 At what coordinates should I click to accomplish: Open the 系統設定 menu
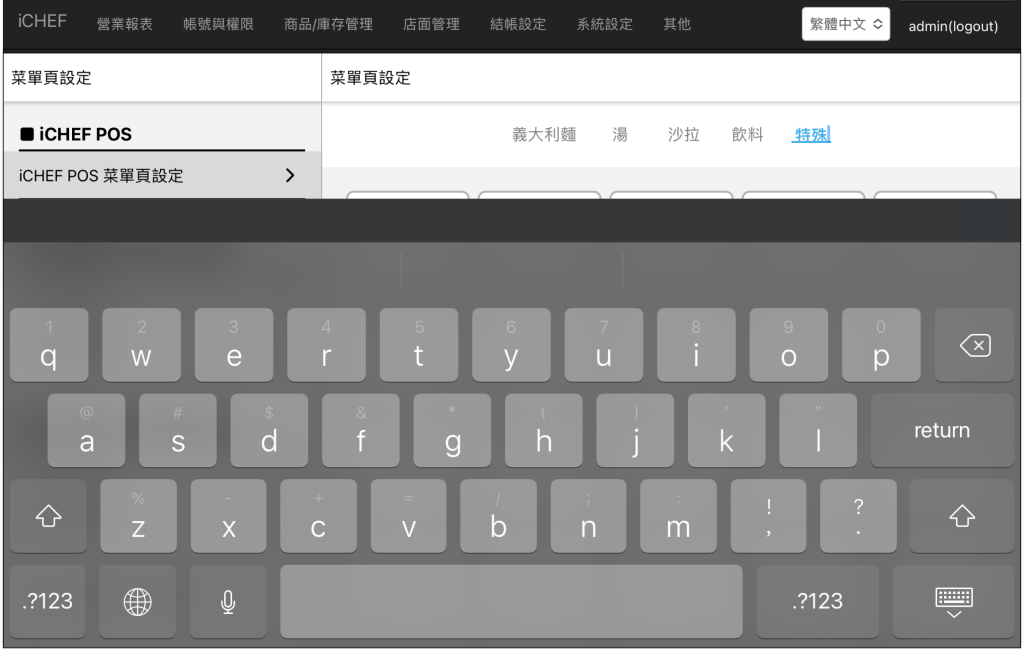605,24
